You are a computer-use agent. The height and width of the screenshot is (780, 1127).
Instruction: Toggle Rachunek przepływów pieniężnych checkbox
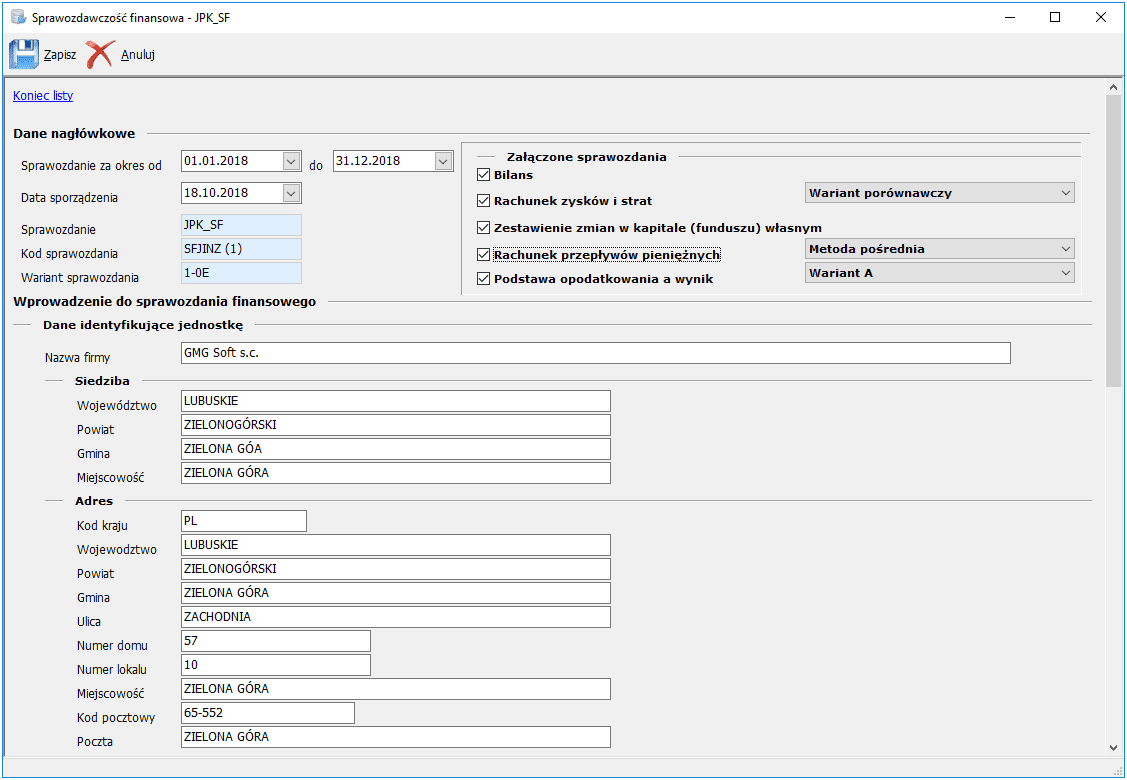(x=484, y=254)
